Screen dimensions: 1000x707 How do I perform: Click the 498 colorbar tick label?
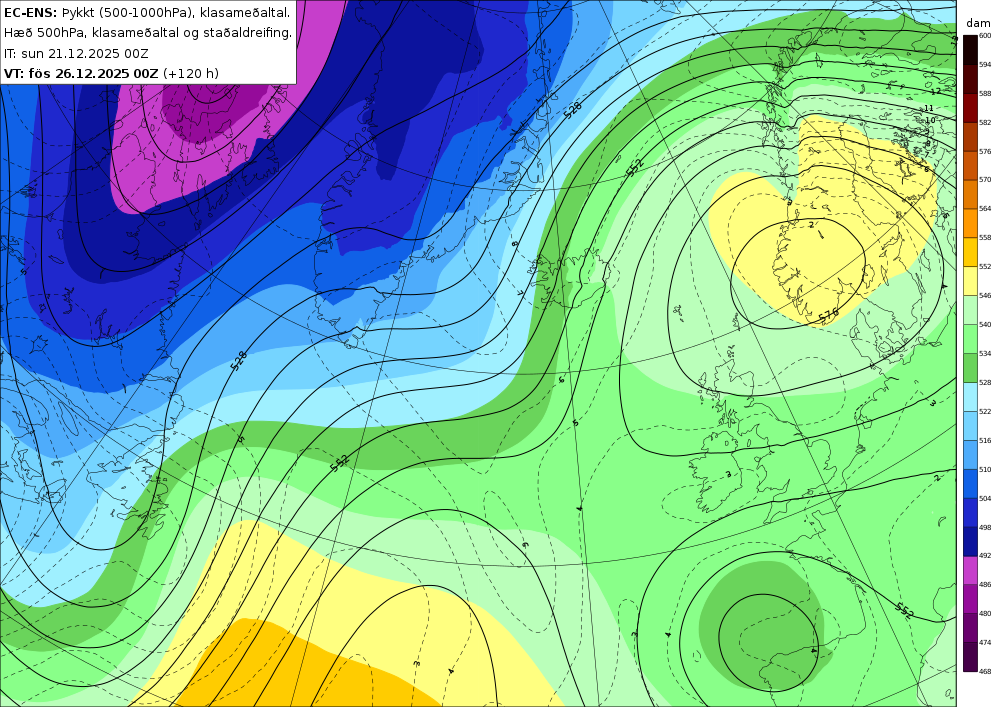click(985, 527)
